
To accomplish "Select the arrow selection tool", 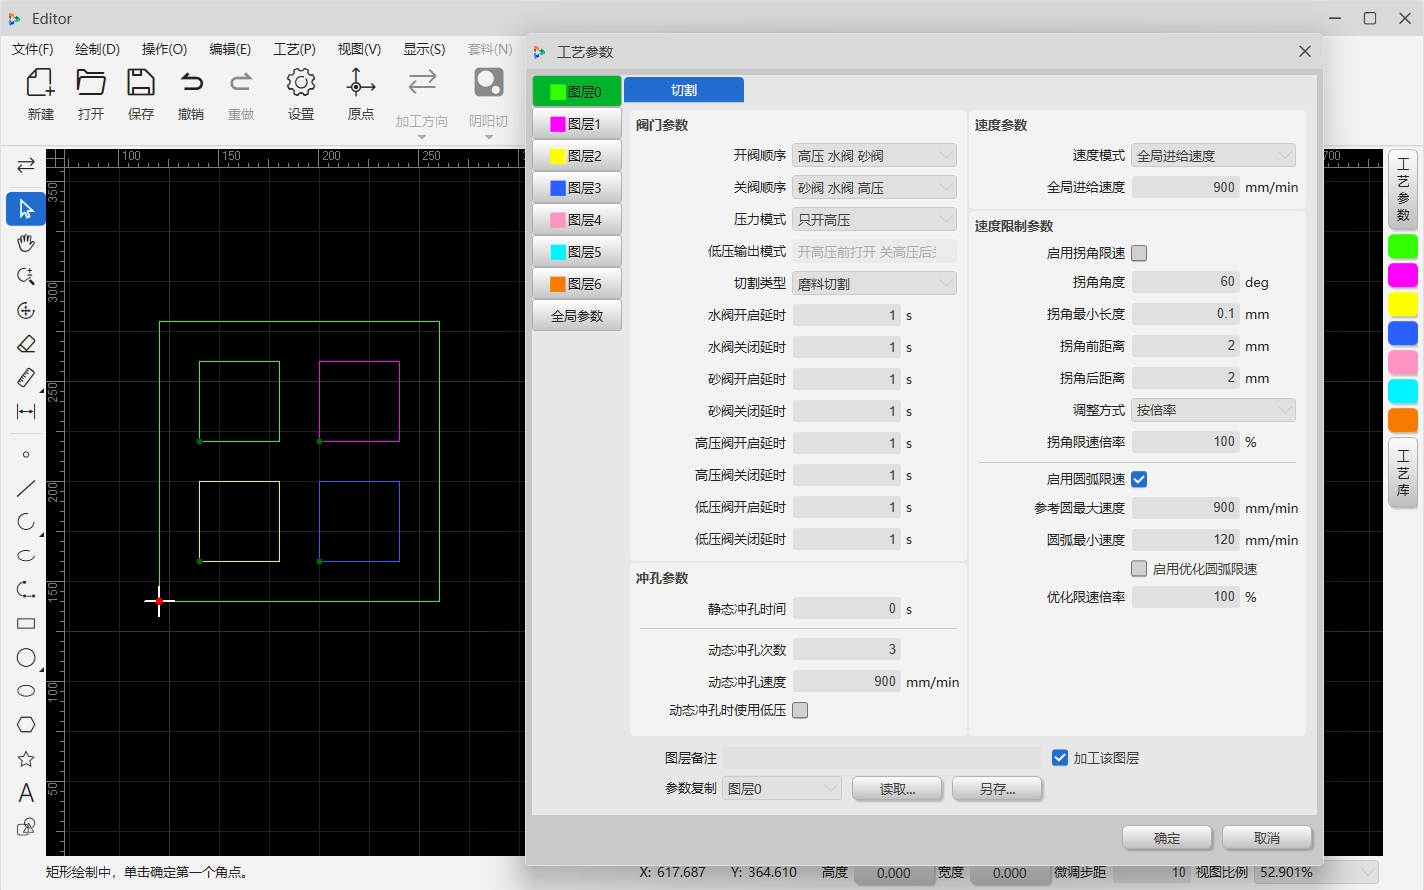I will click(x=25, y=209).
